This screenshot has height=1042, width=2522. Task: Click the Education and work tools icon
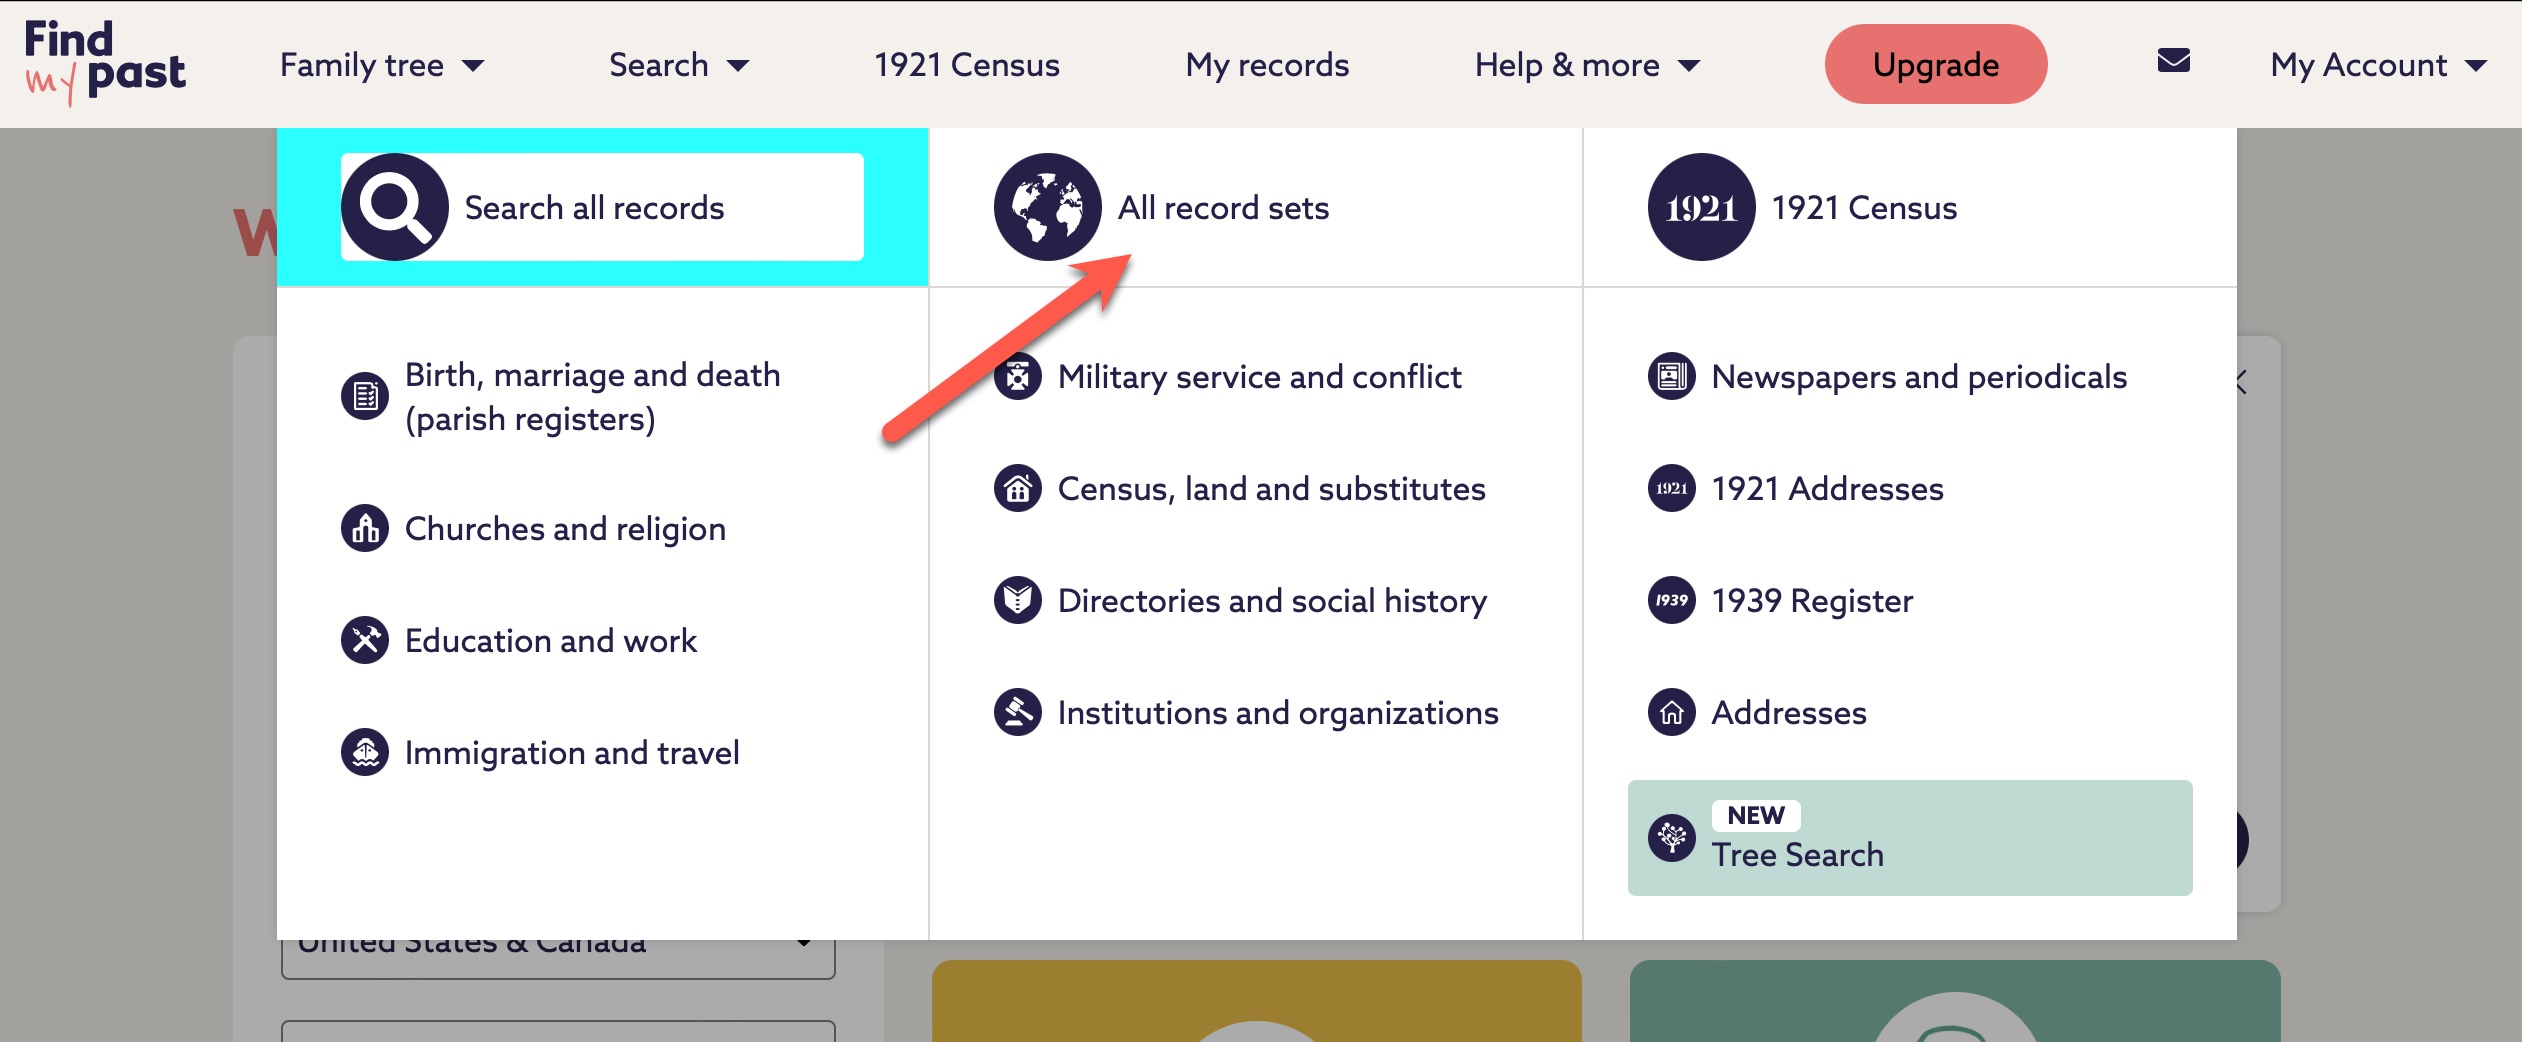point(366,640)
